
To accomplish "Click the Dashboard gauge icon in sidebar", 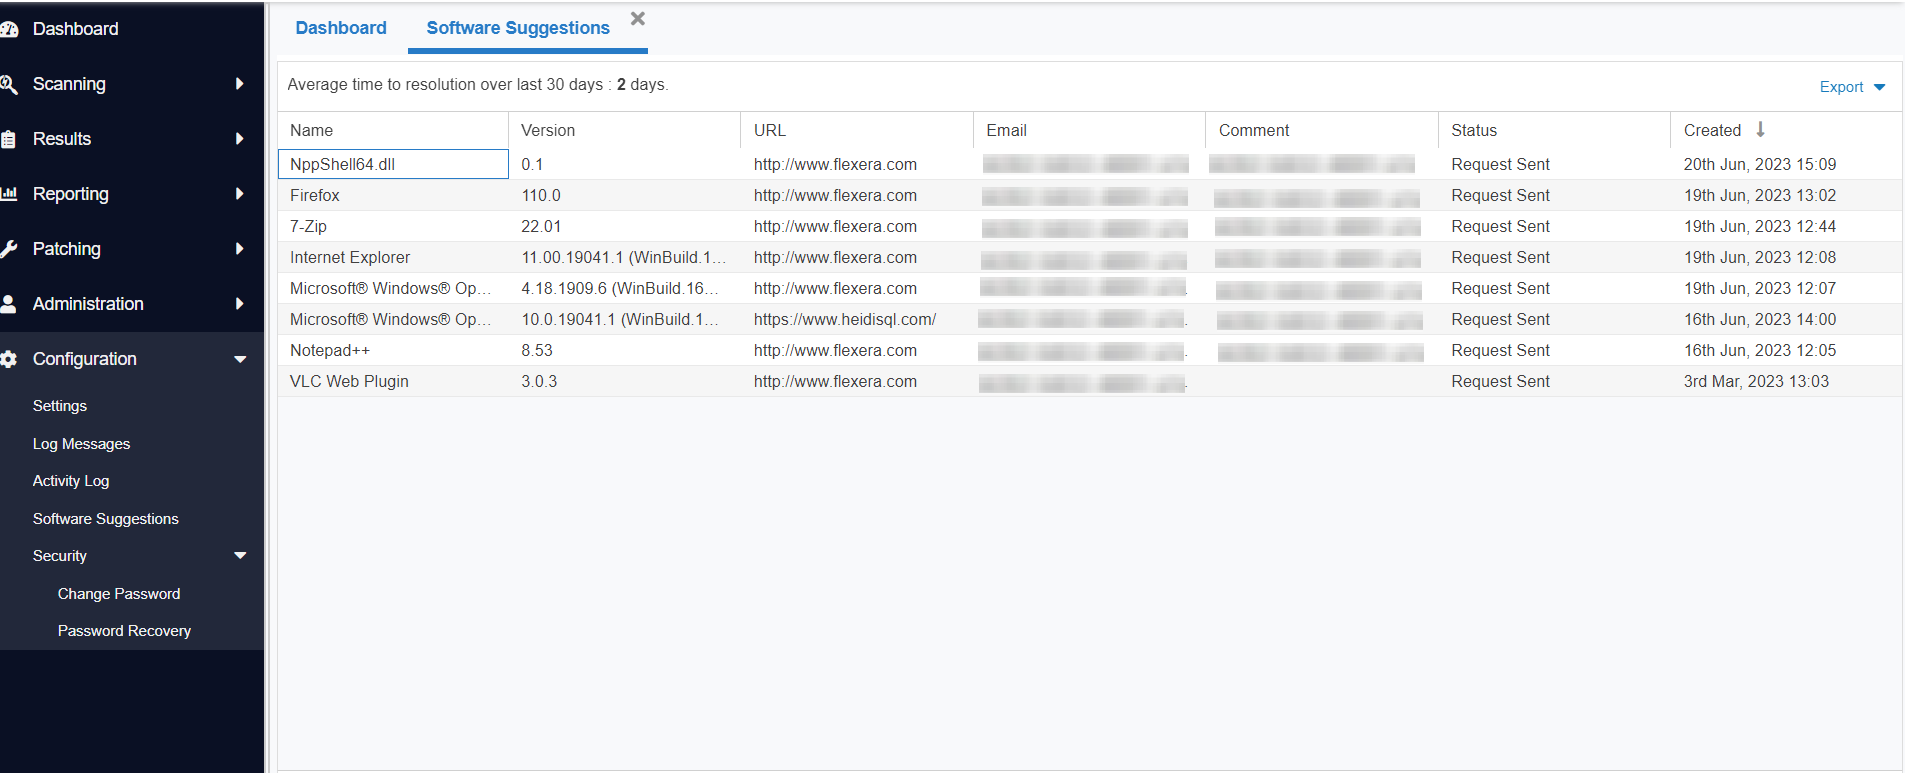I will tap(9, 30).
